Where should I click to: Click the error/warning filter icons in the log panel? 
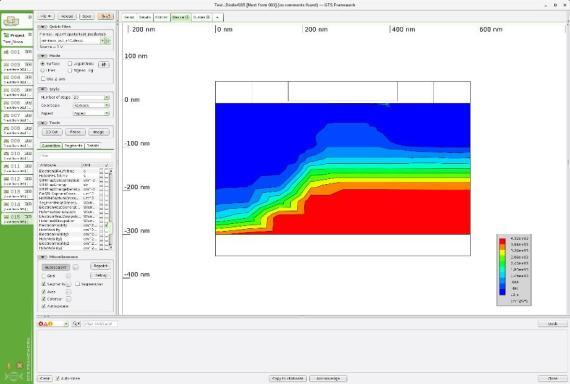(46, 324)
